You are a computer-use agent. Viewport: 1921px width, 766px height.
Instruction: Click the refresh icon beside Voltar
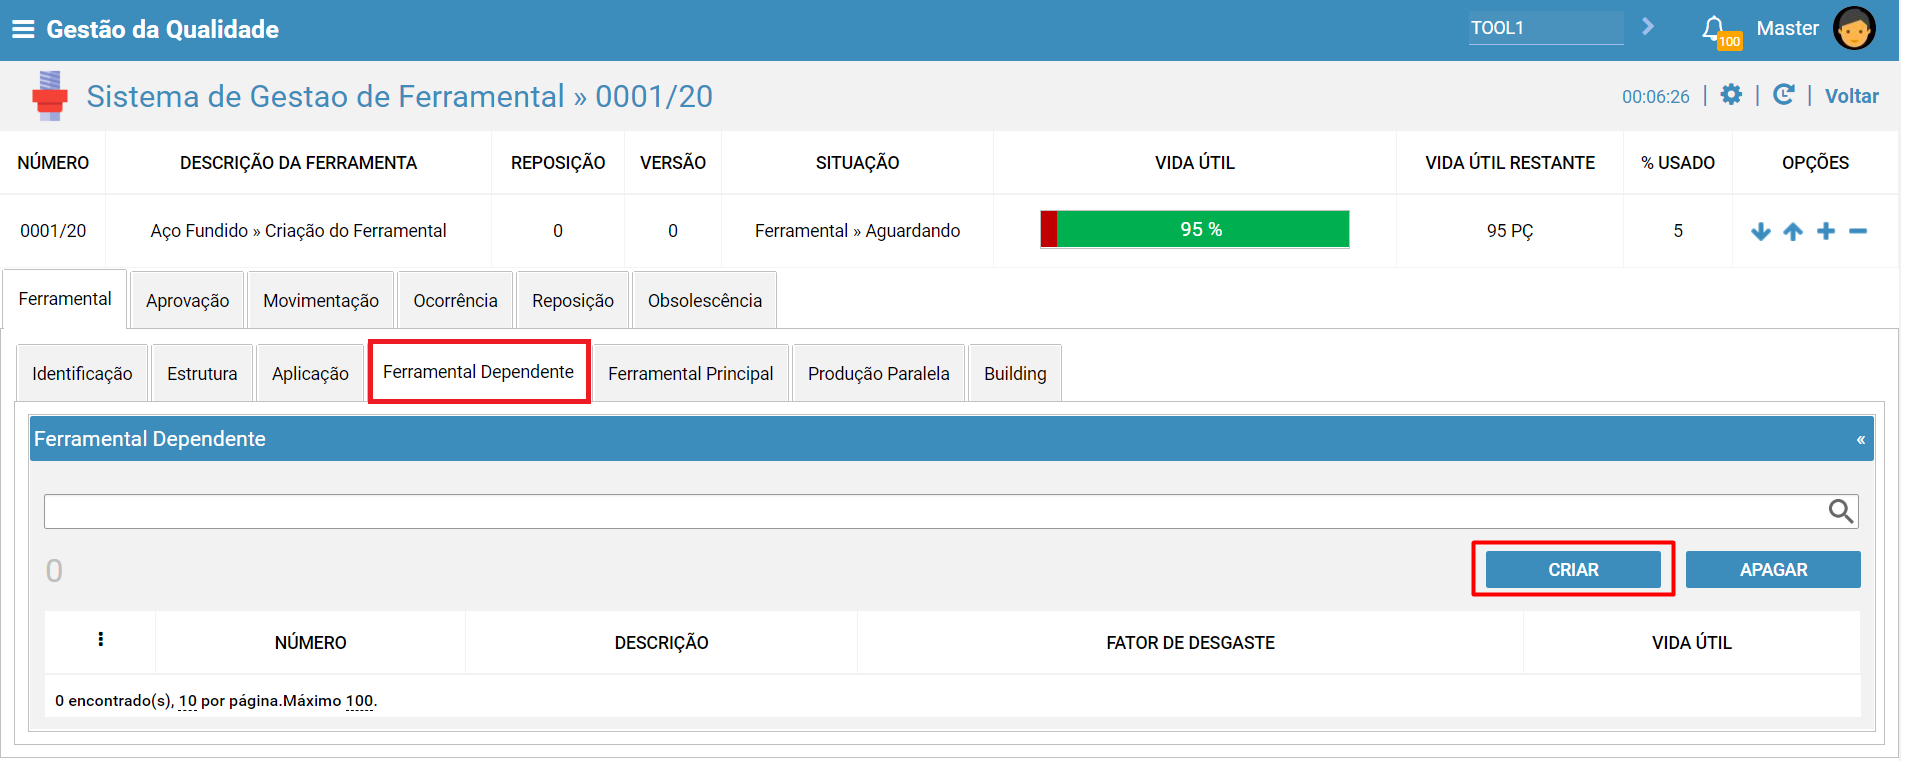[1783, 95]
